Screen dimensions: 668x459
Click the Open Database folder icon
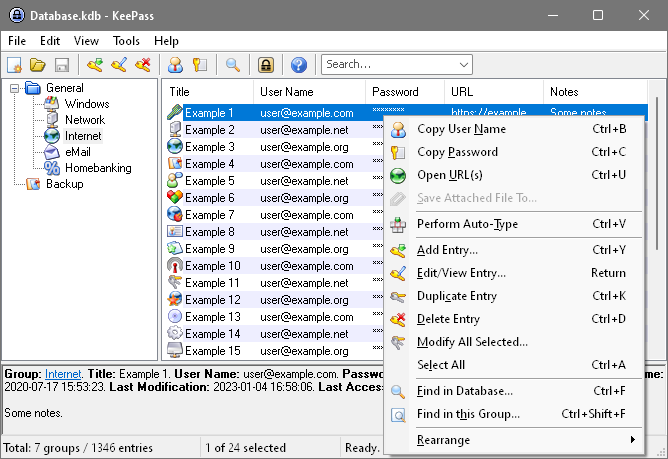pos(38,65)
